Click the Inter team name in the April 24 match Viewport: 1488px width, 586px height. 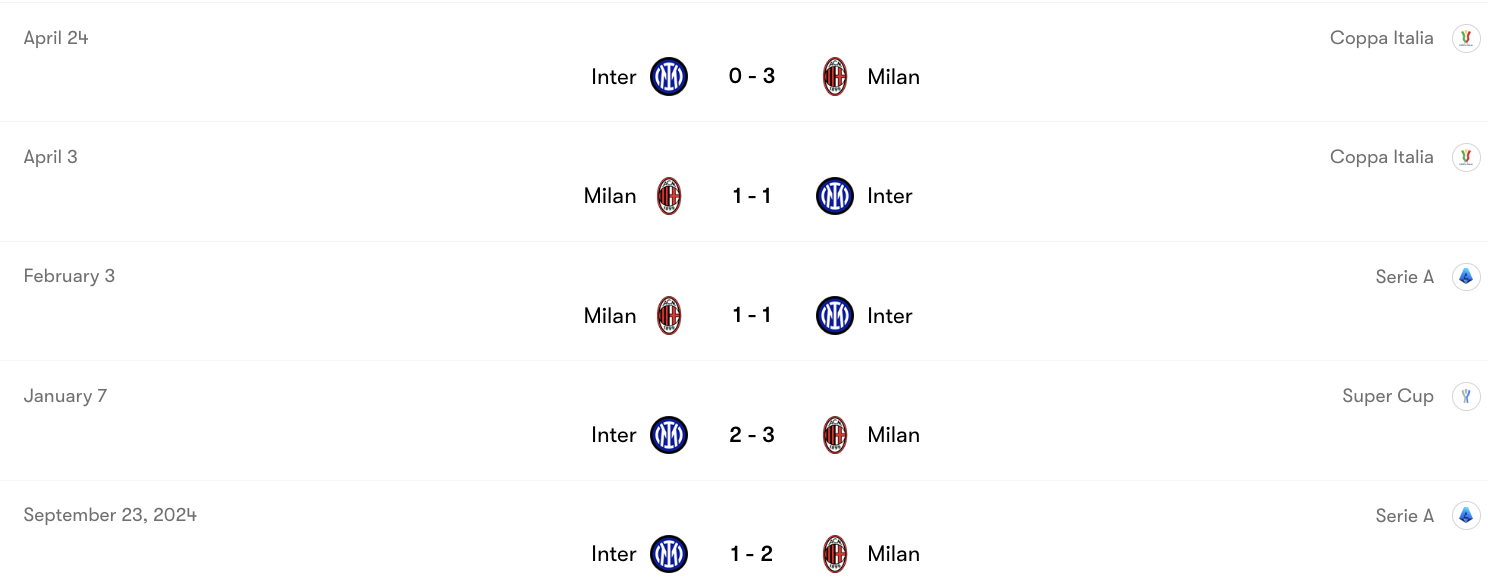point(613,76)
